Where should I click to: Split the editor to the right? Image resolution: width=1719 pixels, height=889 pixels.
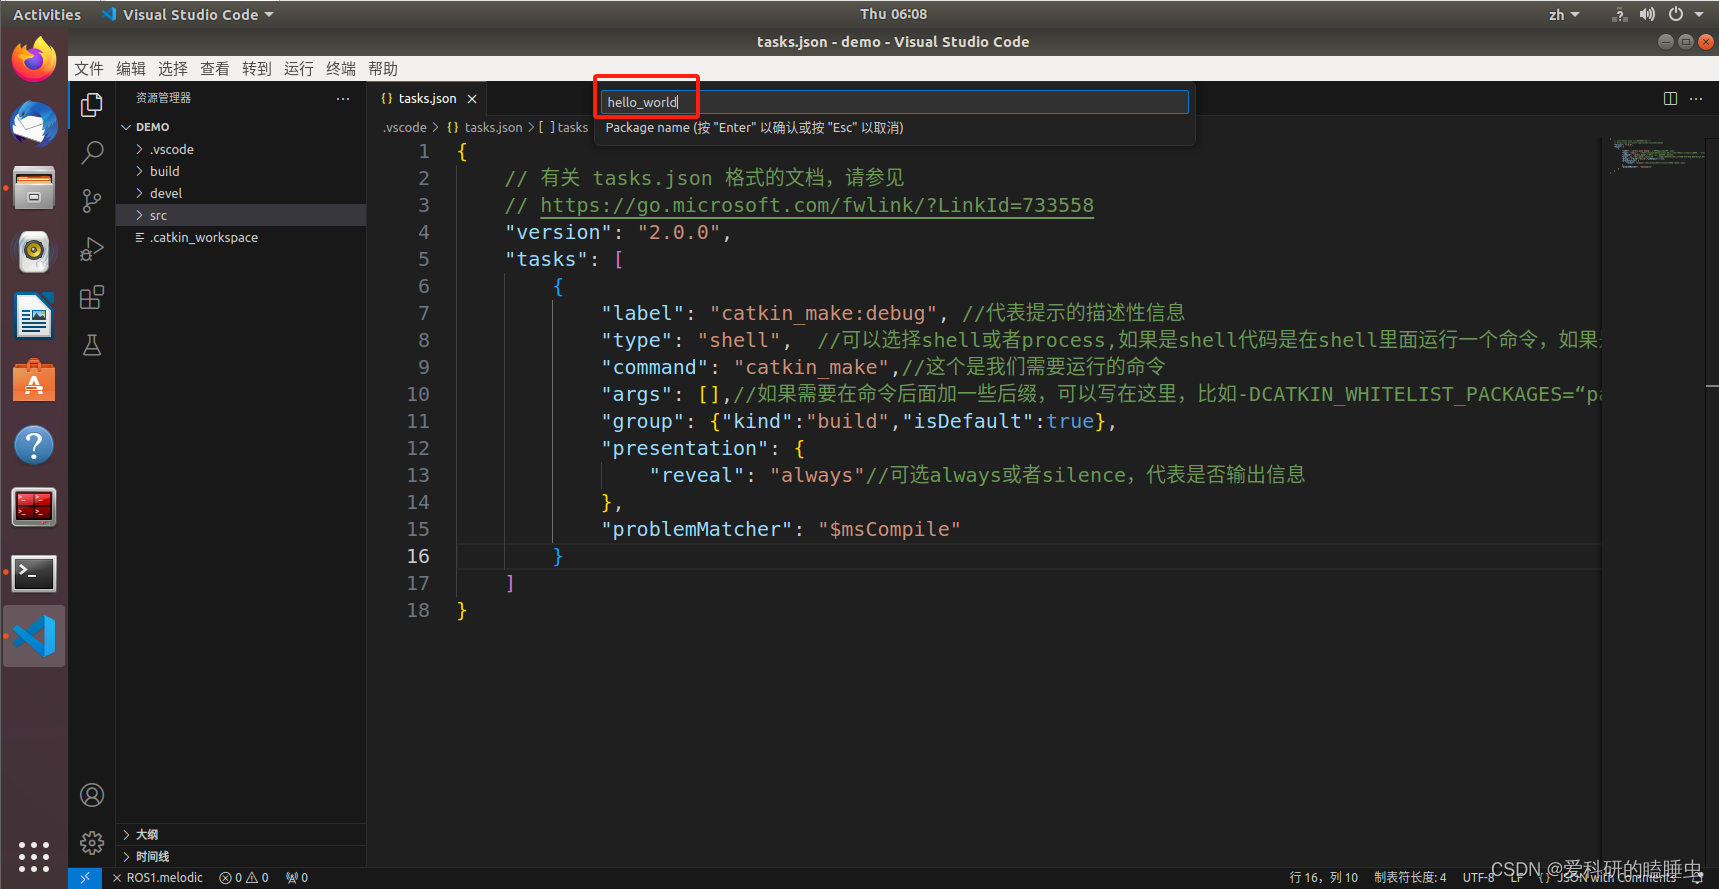[1670, 98]
